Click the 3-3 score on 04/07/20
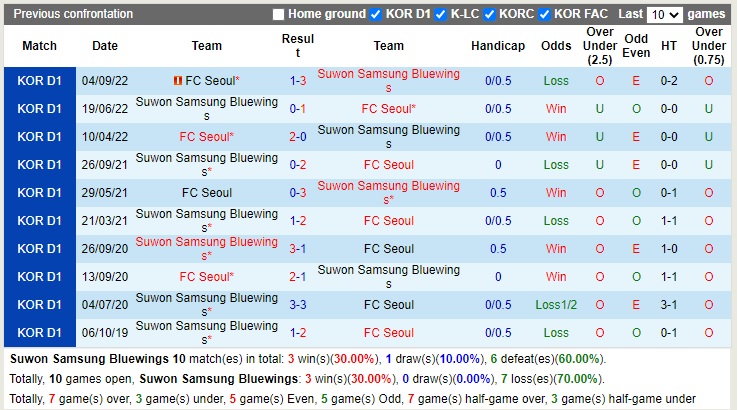 [298, 305]
